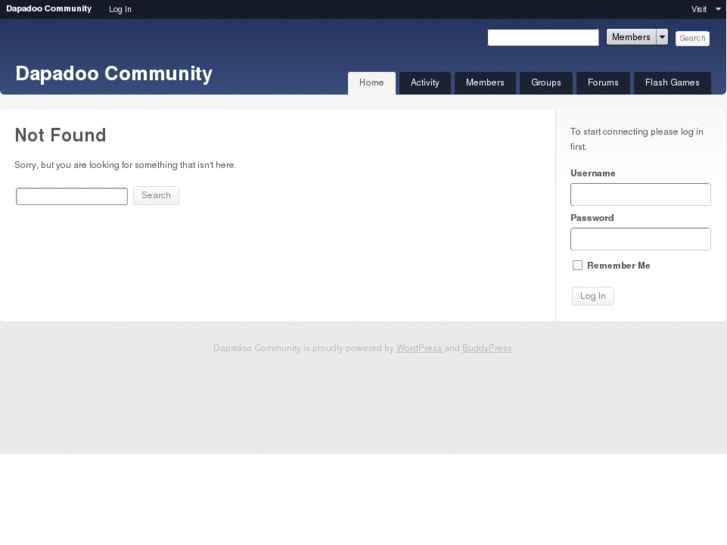The image size is (727, 545).
Task: Click the large Dapadoo Community site title
Action: pyautogui.click(x=114, y=74)
